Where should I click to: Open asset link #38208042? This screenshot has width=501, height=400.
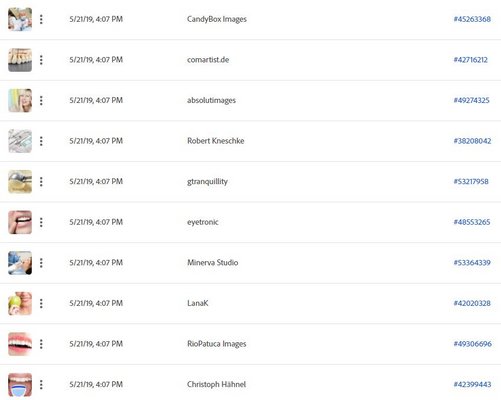472,141
